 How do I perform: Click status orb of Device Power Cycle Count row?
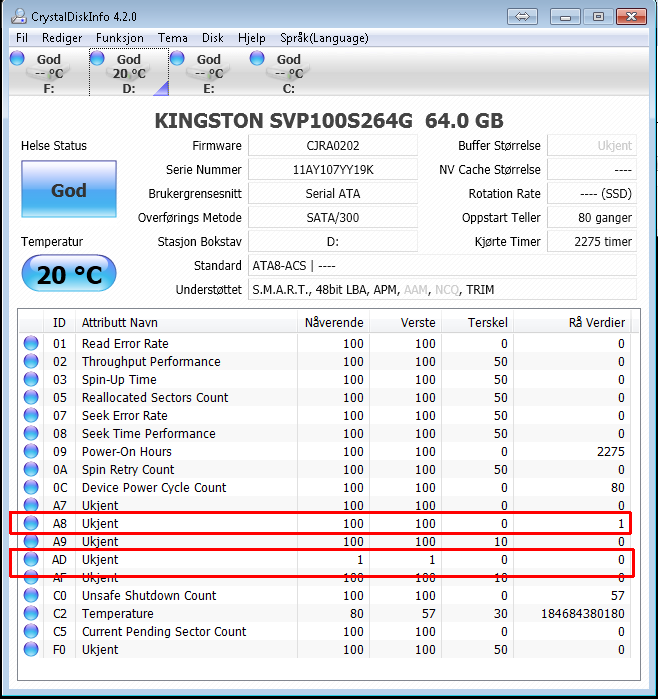pos(31,487)
